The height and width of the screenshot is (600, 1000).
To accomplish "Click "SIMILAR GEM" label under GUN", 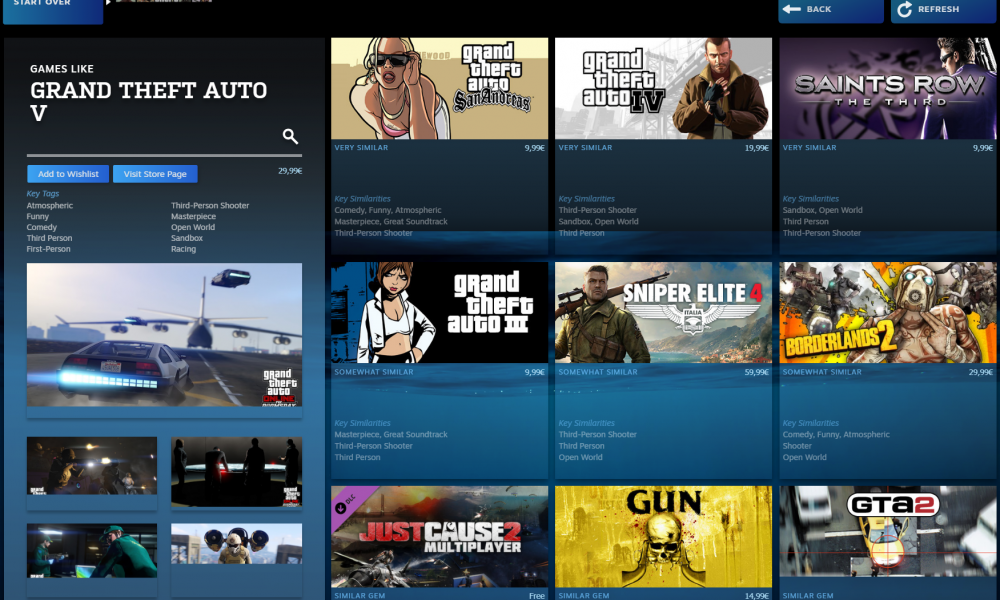I will point(584,596).
